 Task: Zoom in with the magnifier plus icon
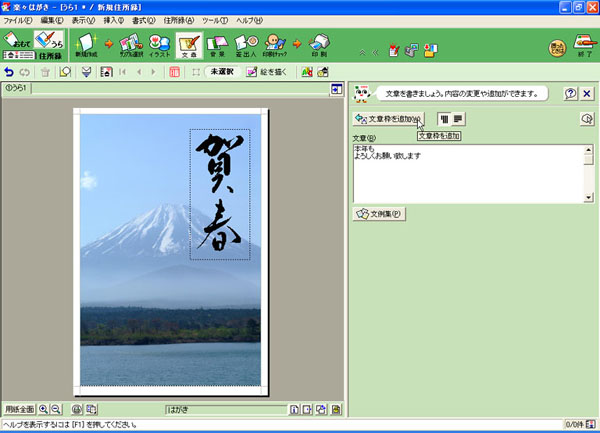click(x=44, y=409)
